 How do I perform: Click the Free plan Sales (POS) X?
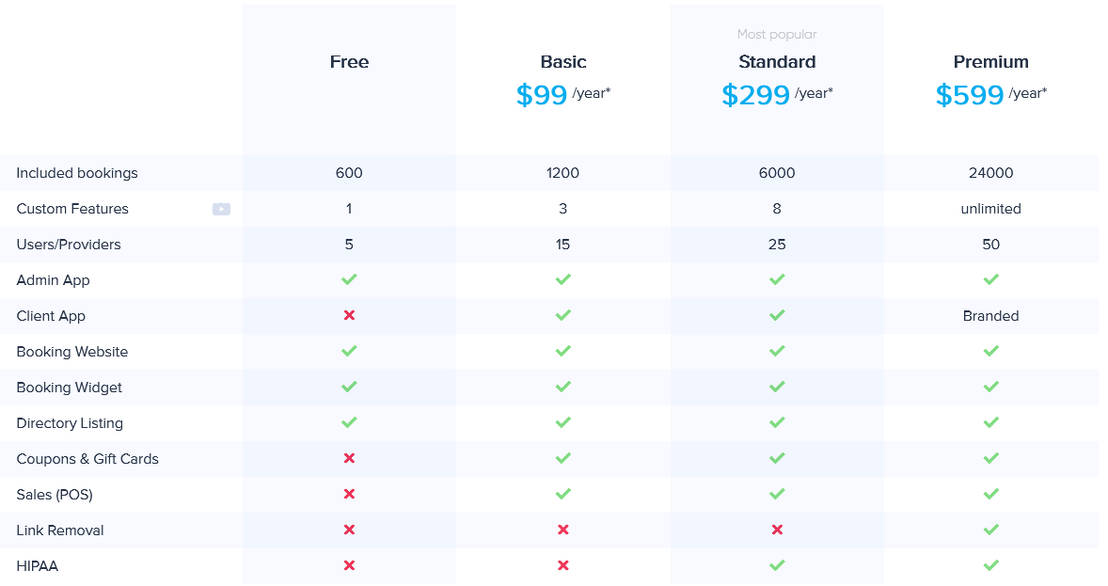coord(349,494)
